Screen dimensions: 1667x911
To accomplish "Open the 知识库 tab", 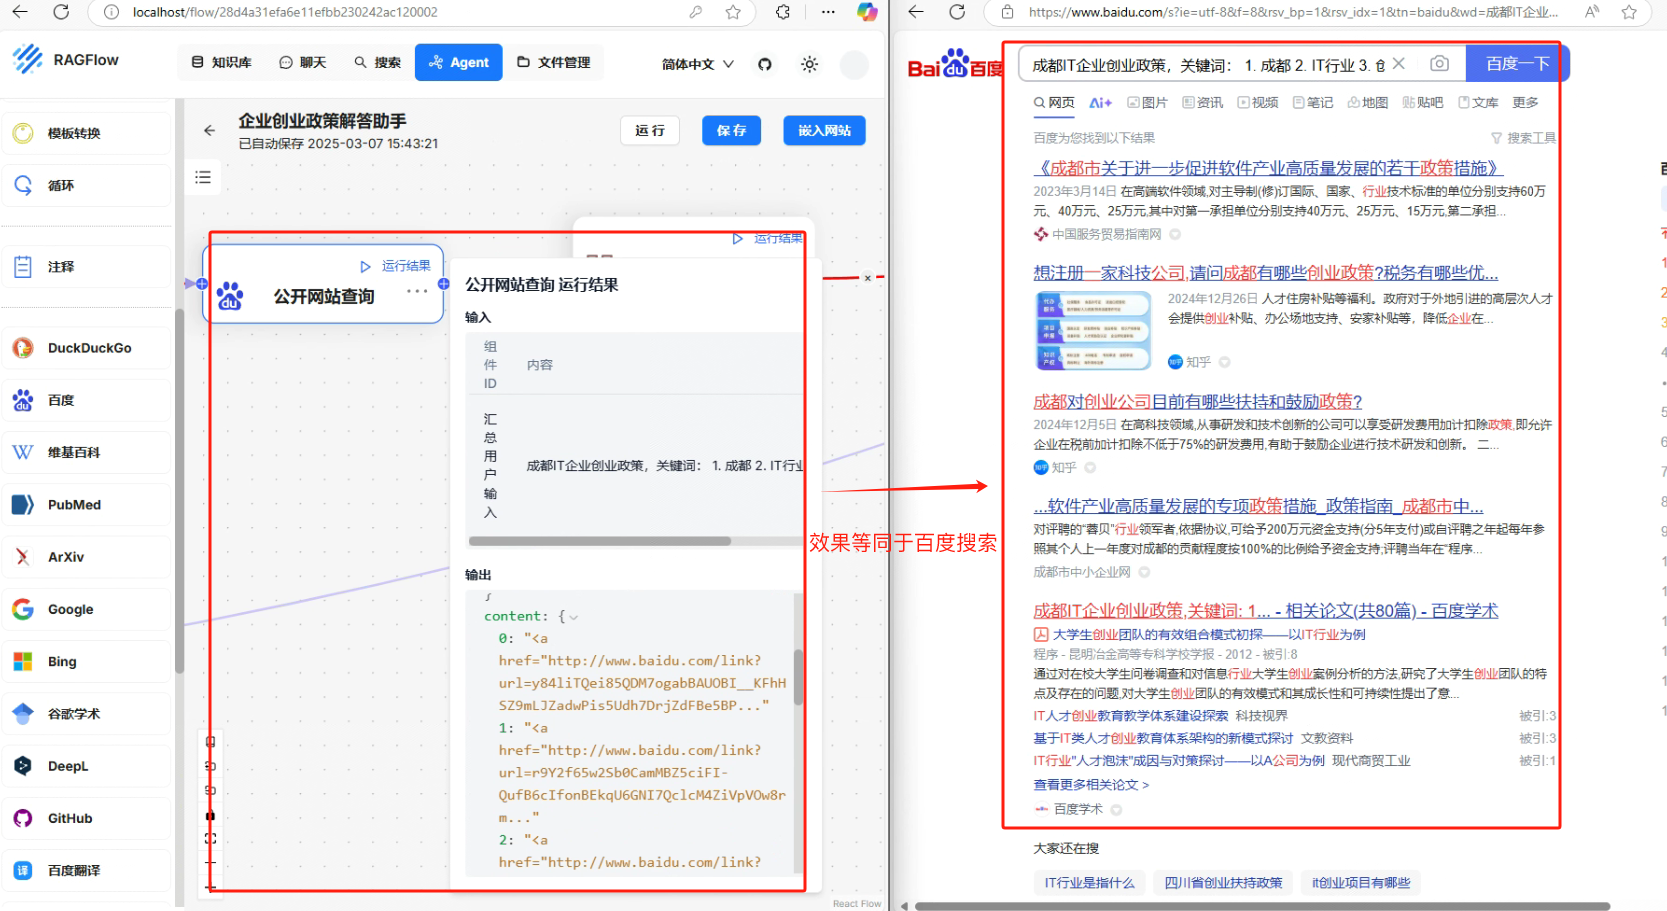I will (x=221, y=62).
